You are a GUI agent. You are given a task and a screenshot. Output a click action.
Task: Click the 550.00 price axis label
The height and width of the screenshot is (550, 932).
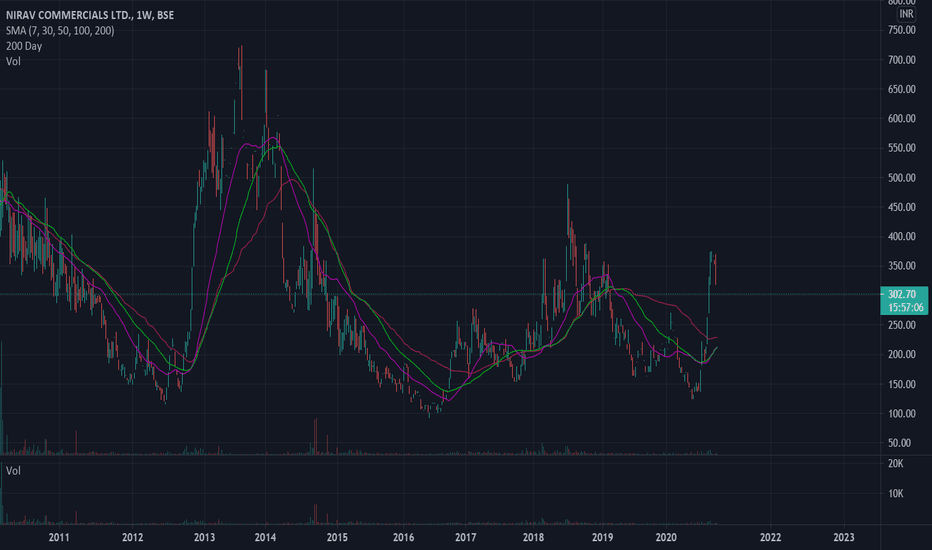coord(902,148)
